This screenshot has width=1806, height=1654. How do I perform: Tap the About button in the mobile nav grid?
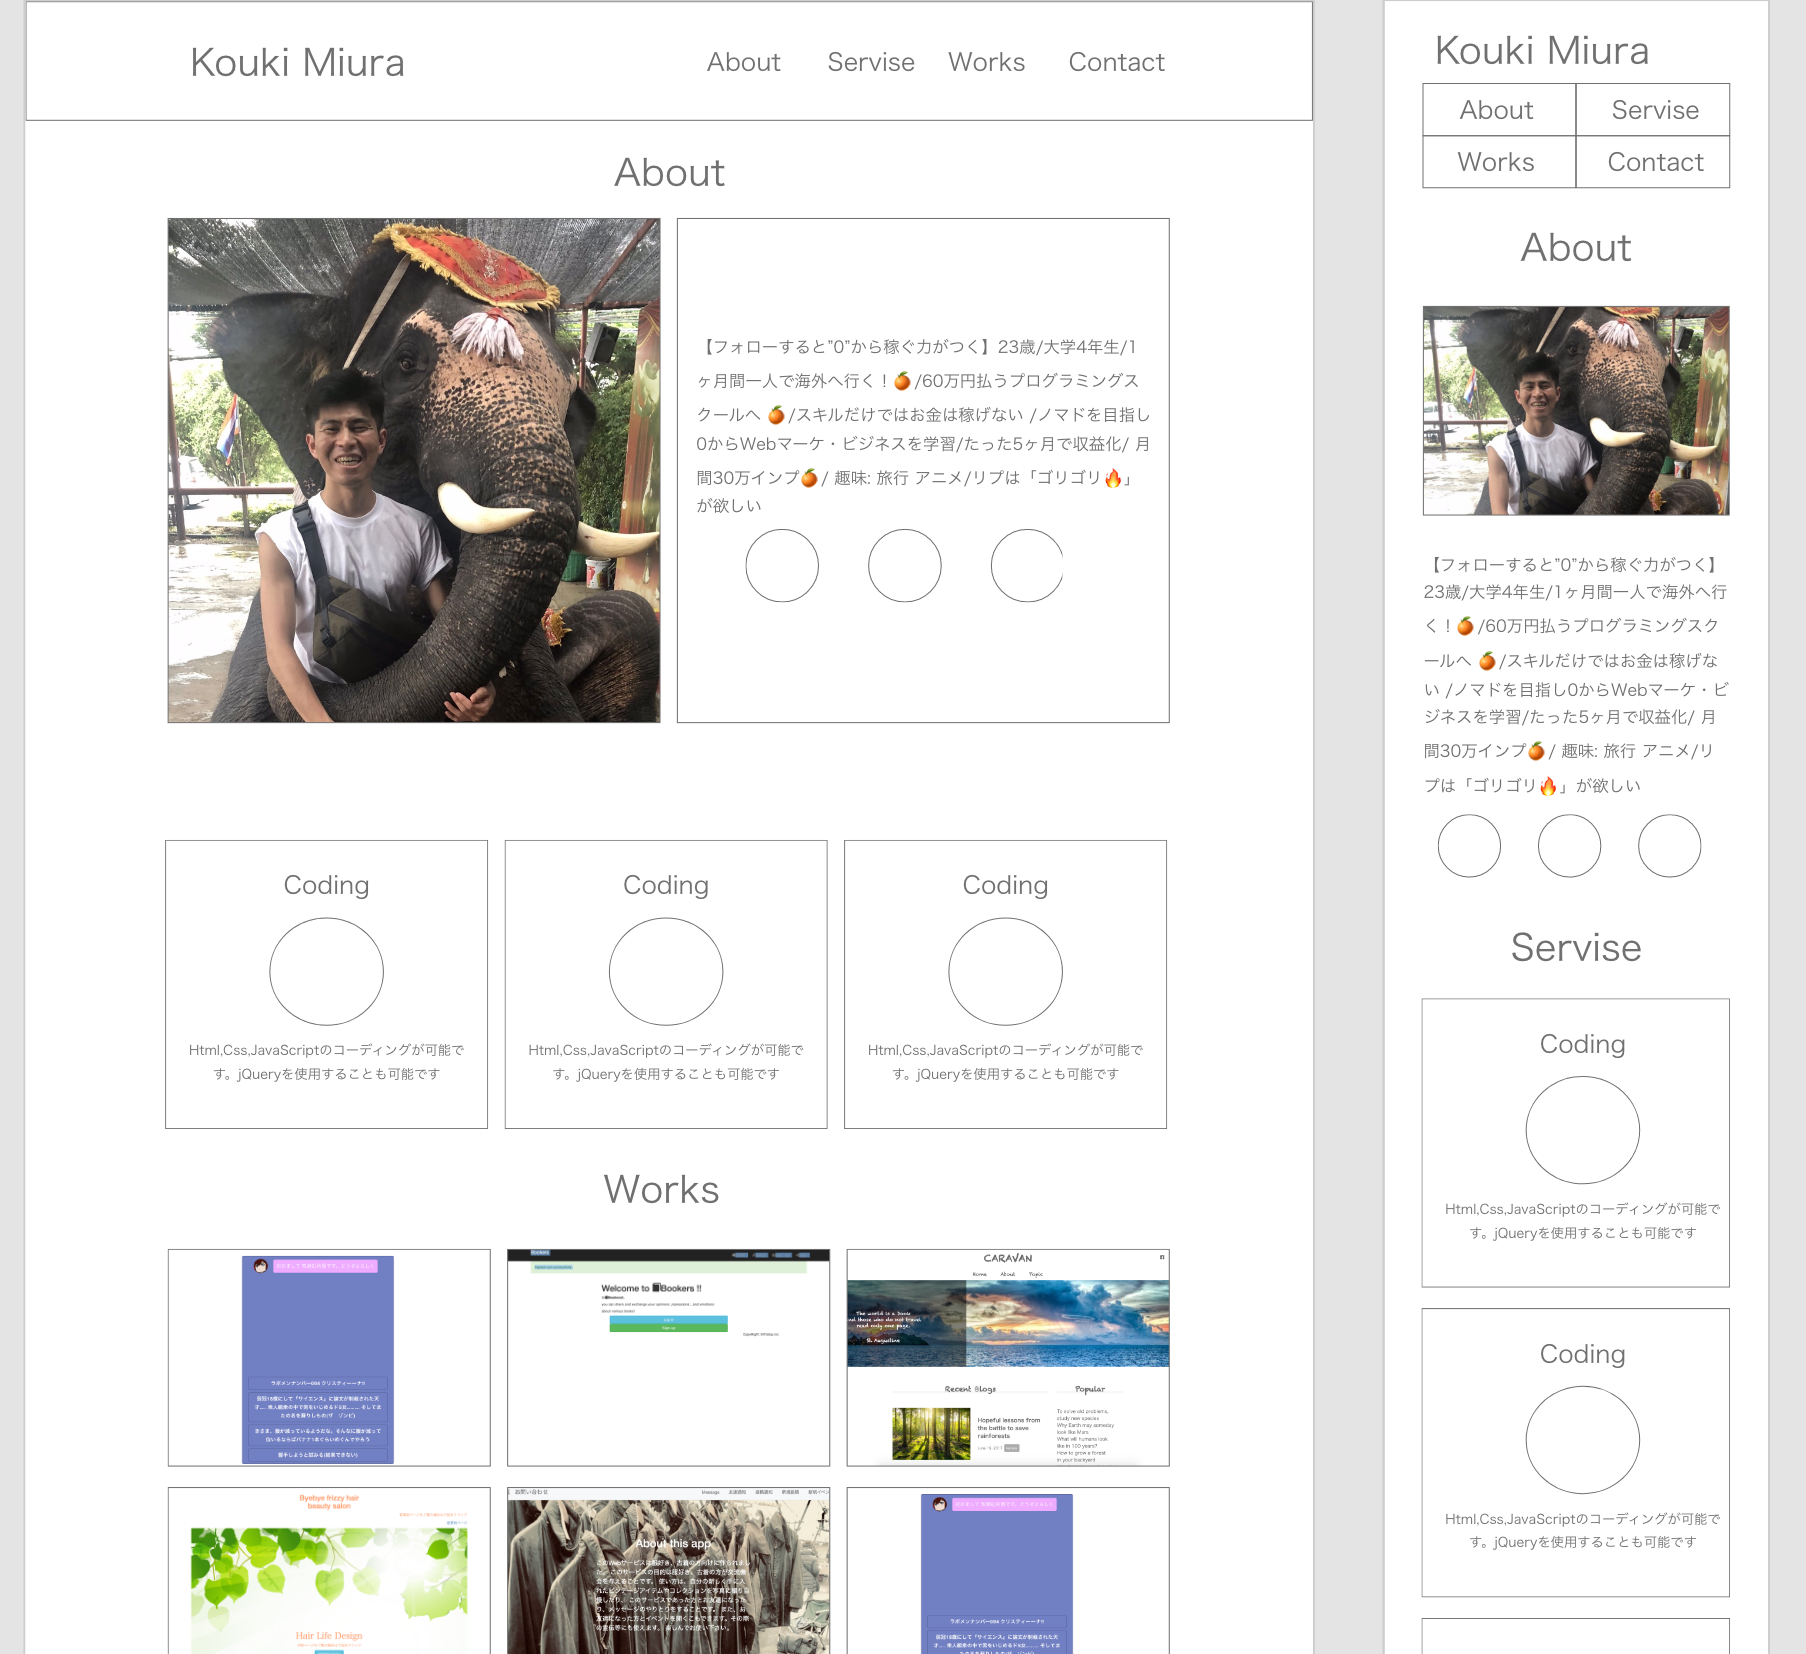[1498, 110]
